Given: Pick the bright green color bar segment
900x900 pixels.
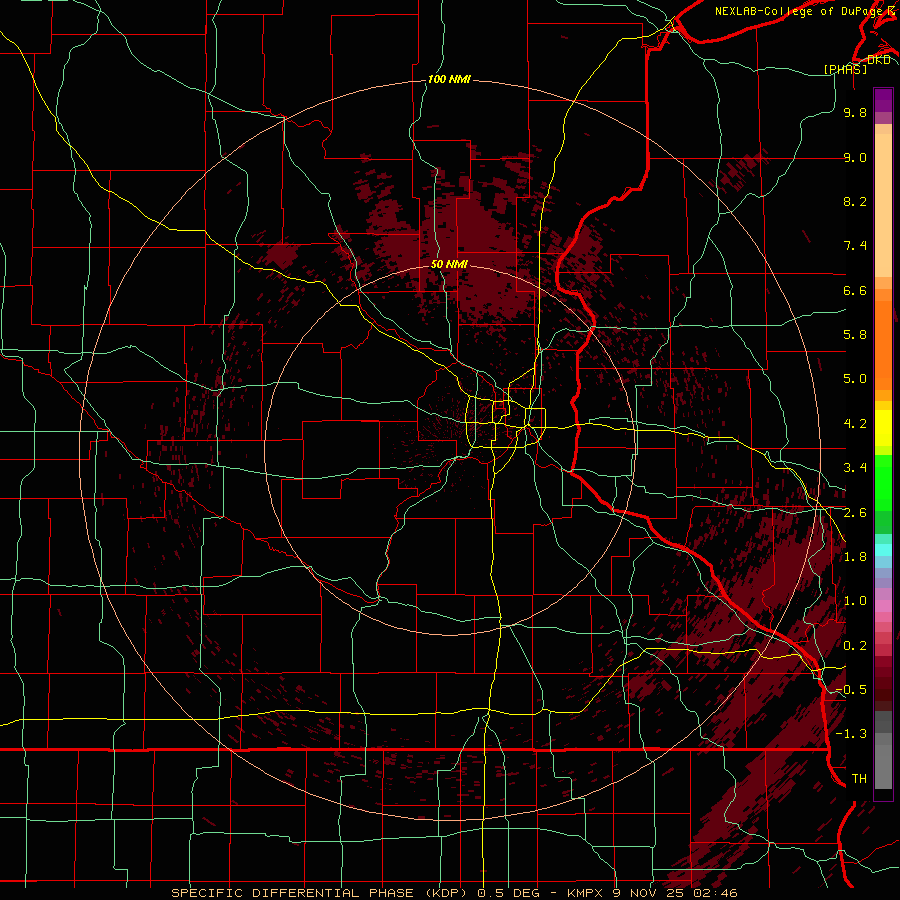Looking at the screenshot, I should [x=883, y=483].
